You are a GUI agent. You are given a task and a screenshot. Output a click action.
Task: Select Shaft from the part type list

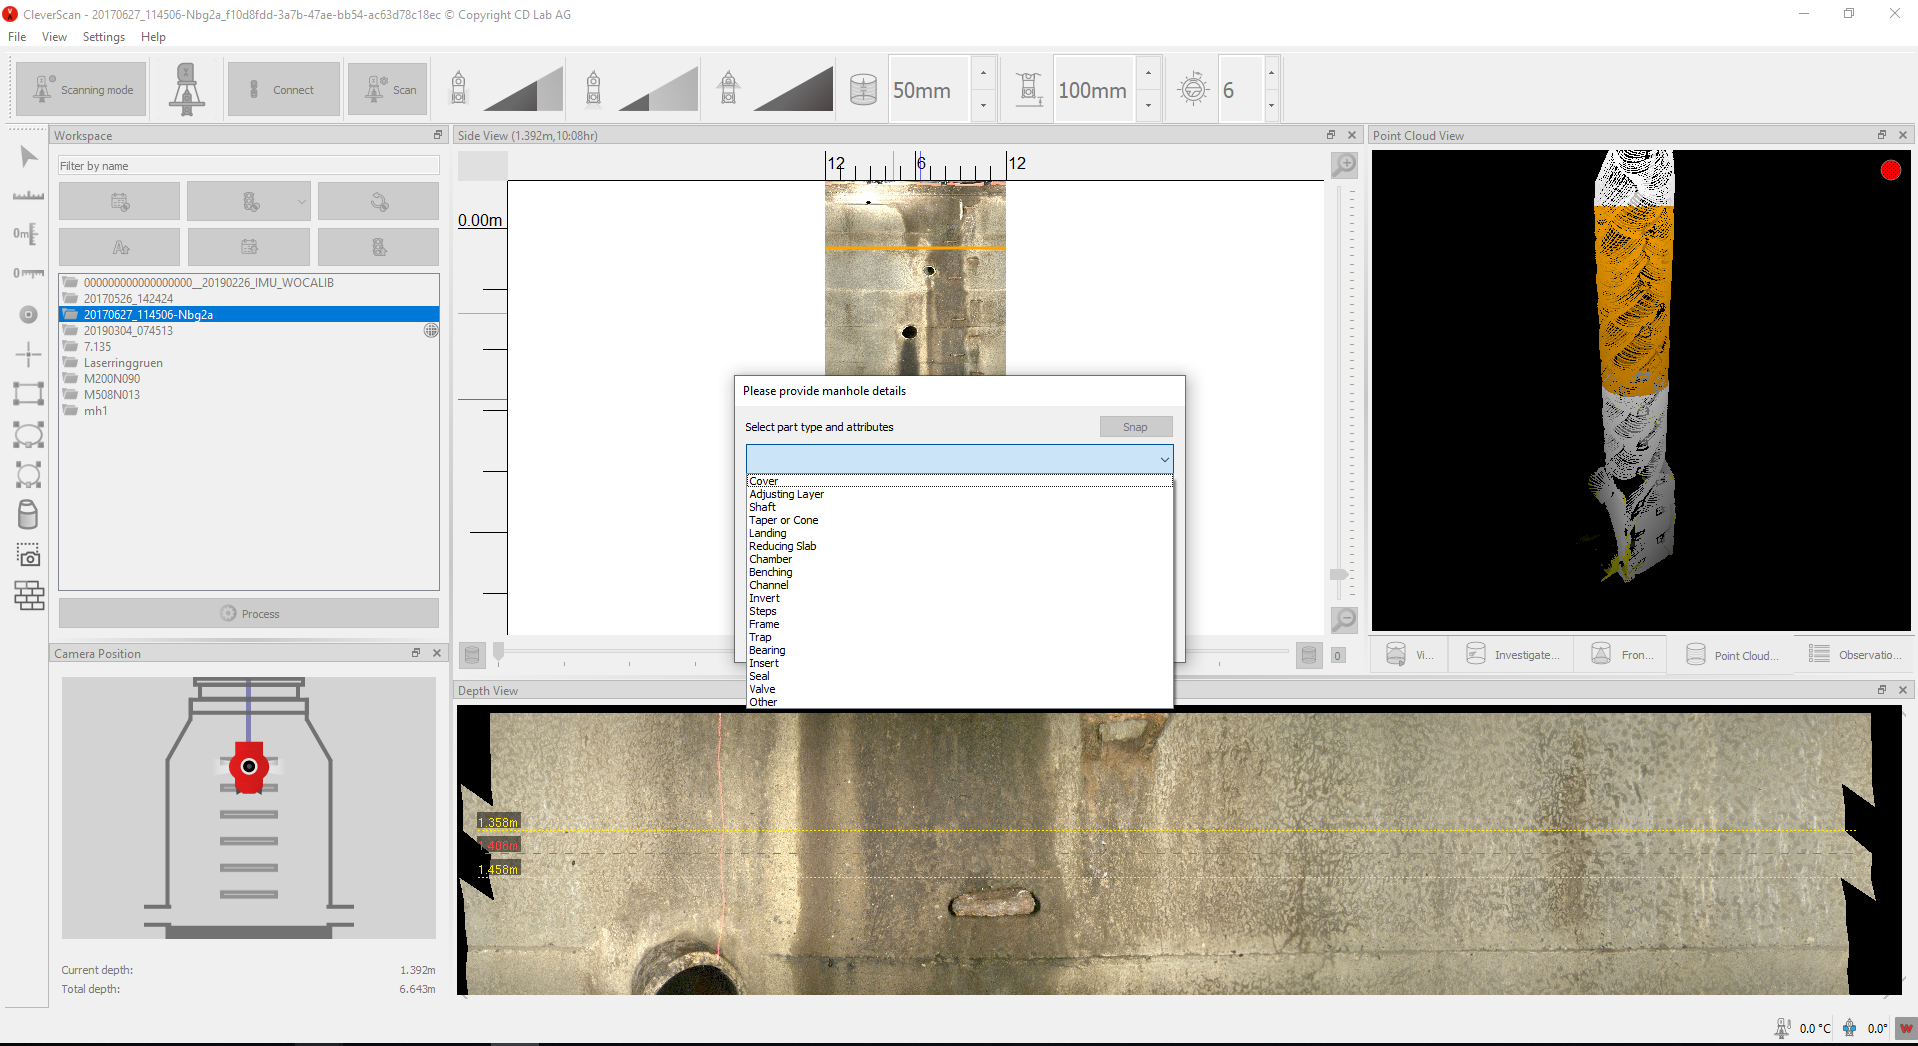click(x=762, y=507)
